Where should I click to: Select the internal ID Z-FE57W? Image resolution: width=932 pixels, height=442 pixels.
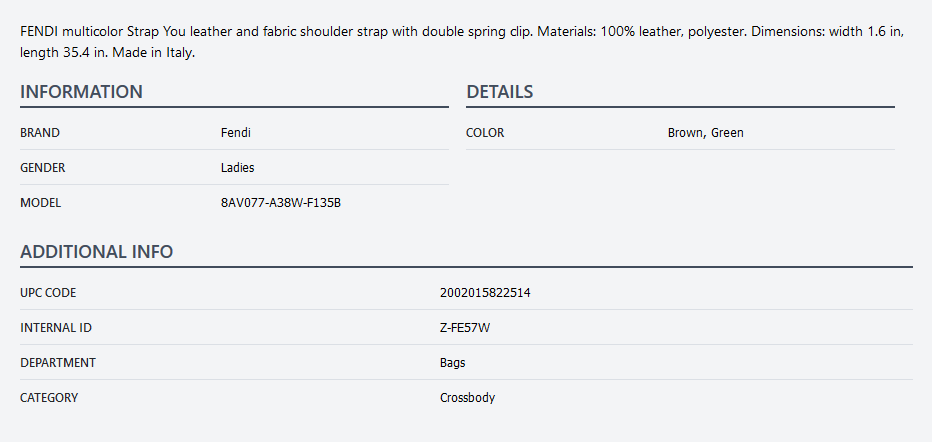(465, 328)
